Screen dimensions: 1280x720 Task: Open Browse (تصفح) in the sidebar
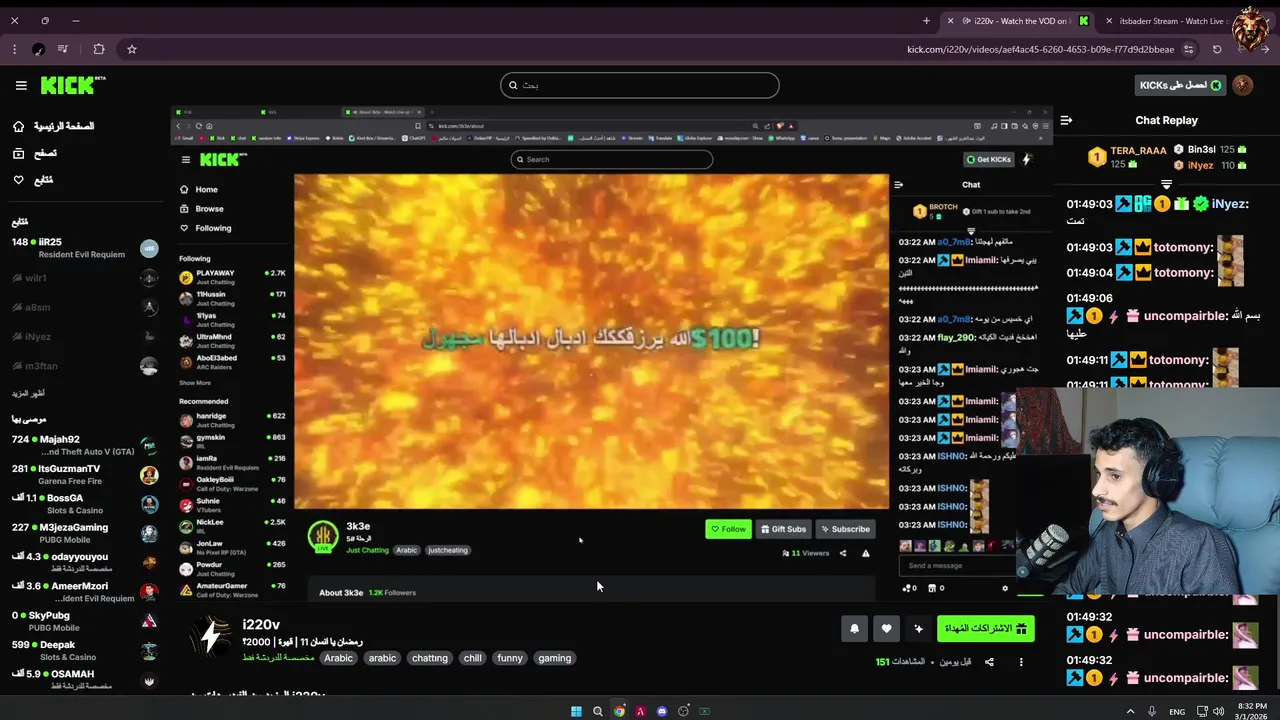(x=35, y=153)
